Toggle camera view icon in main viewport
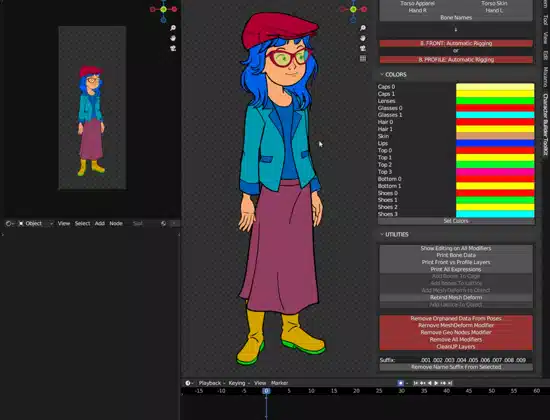The image size is (550, 420). tap(363, 48)
